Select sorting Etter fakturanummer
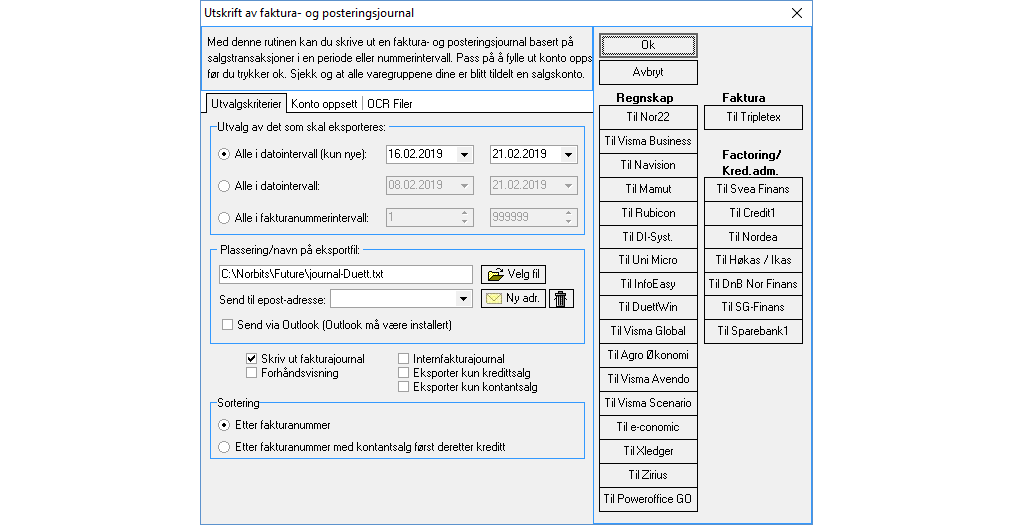1013x525 pixels. tap(224, 425)
